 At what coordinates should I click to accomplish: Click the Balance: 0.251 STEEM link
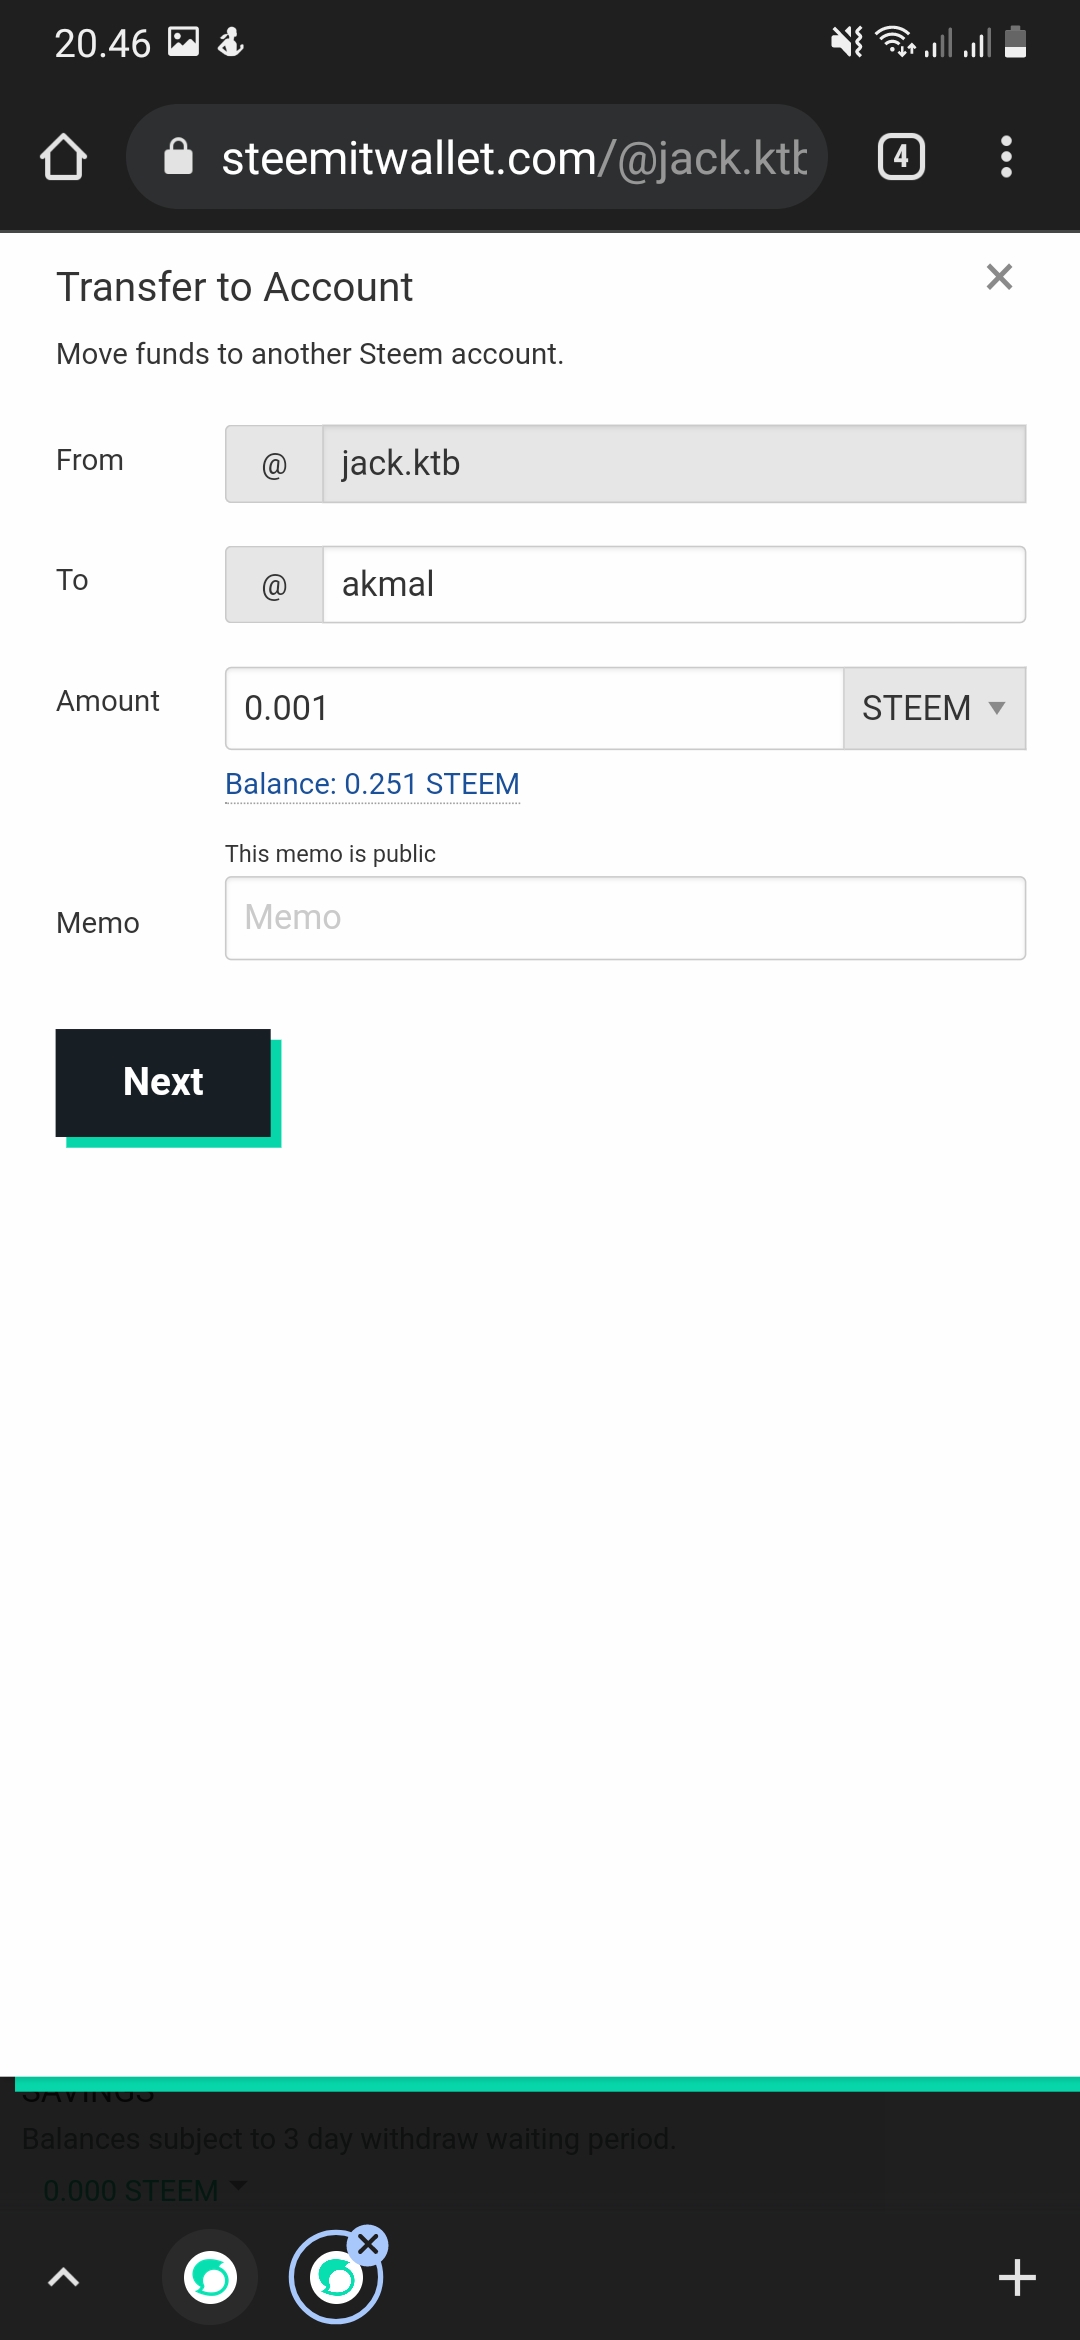coord(372,784)
